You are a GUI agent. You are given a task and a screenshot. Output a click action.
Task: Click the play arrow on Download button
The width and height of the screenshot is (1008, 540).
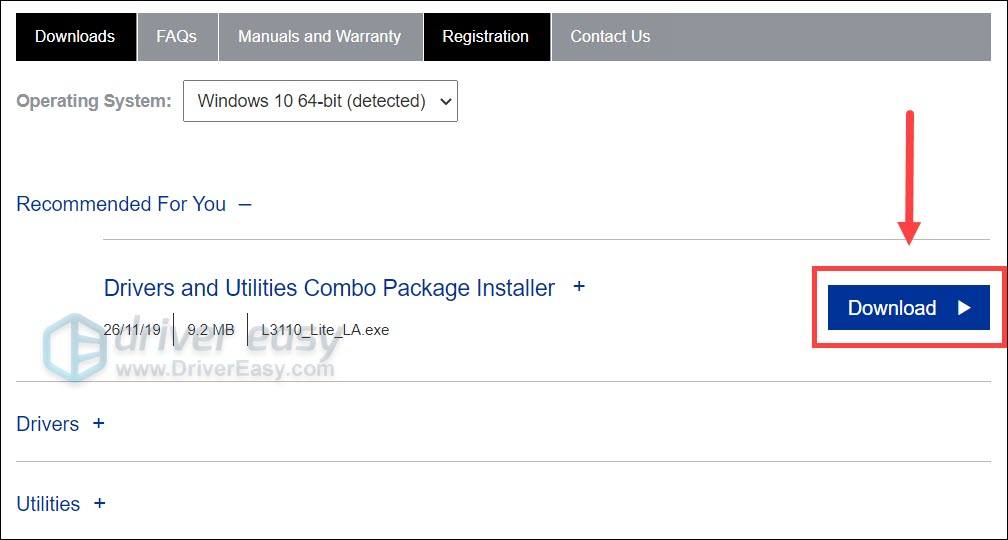click(964, 308)
